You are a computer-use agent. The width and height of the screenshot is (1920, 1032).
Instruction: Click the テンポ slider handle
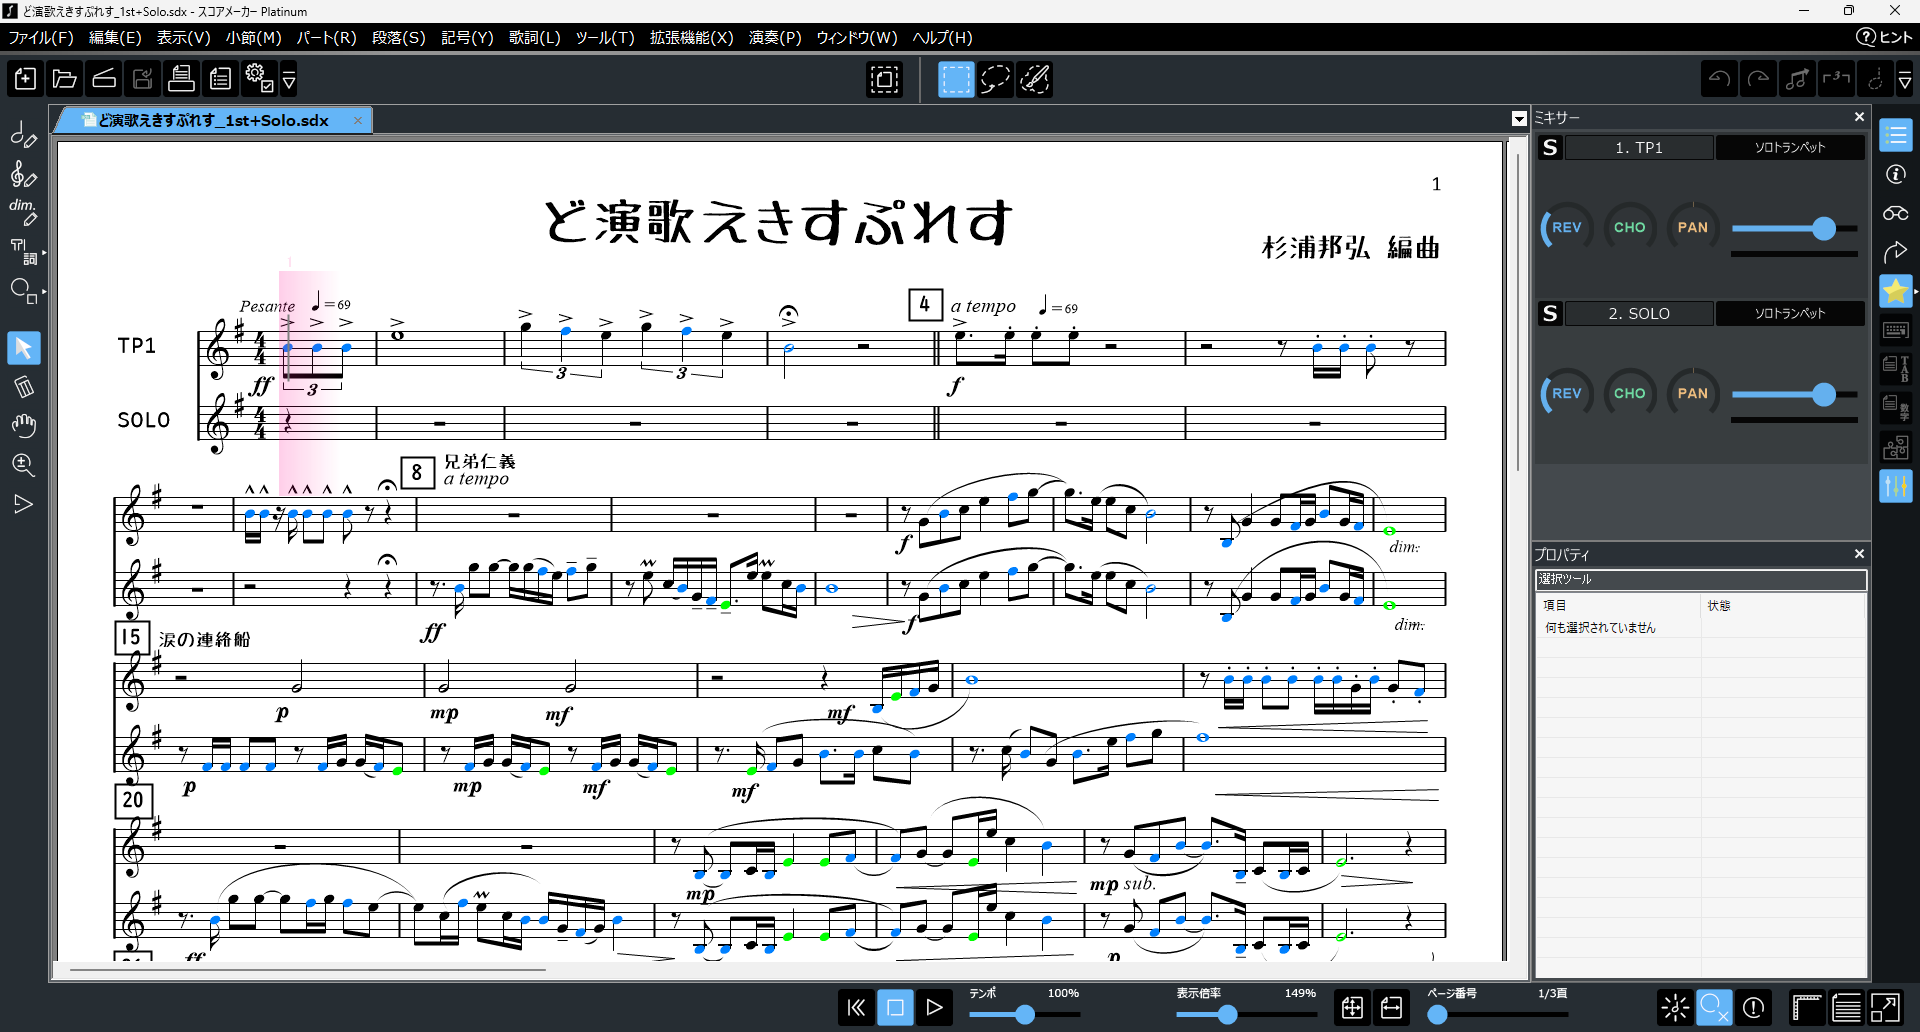pyautogui.click(x=1025, y=1015)
